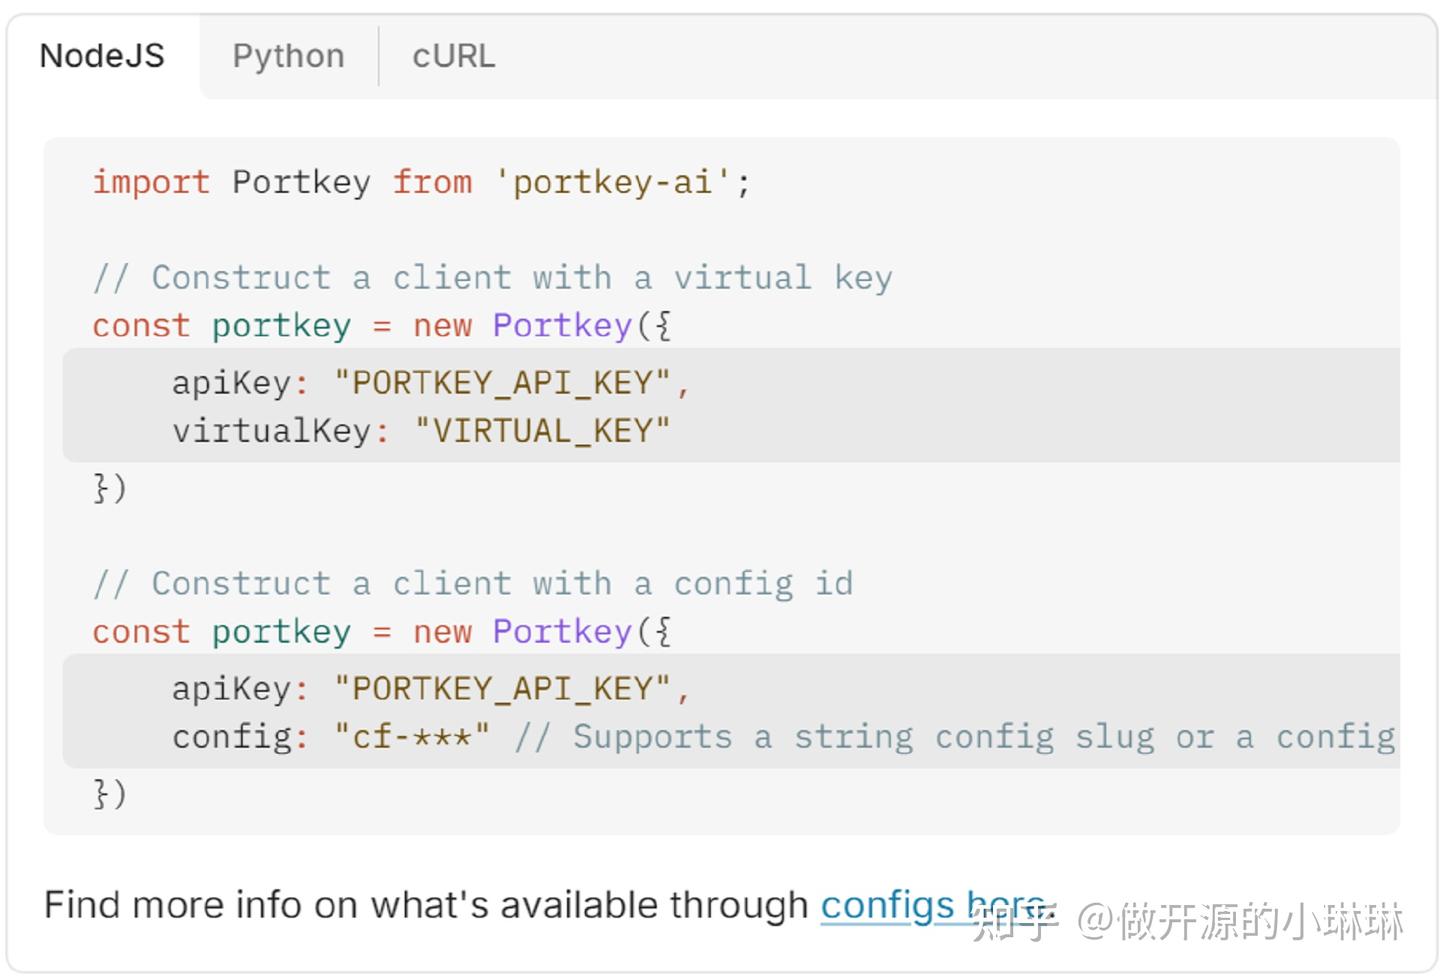Click the "virtual key" comment line

pyautogui.click(x=492, y=277)
